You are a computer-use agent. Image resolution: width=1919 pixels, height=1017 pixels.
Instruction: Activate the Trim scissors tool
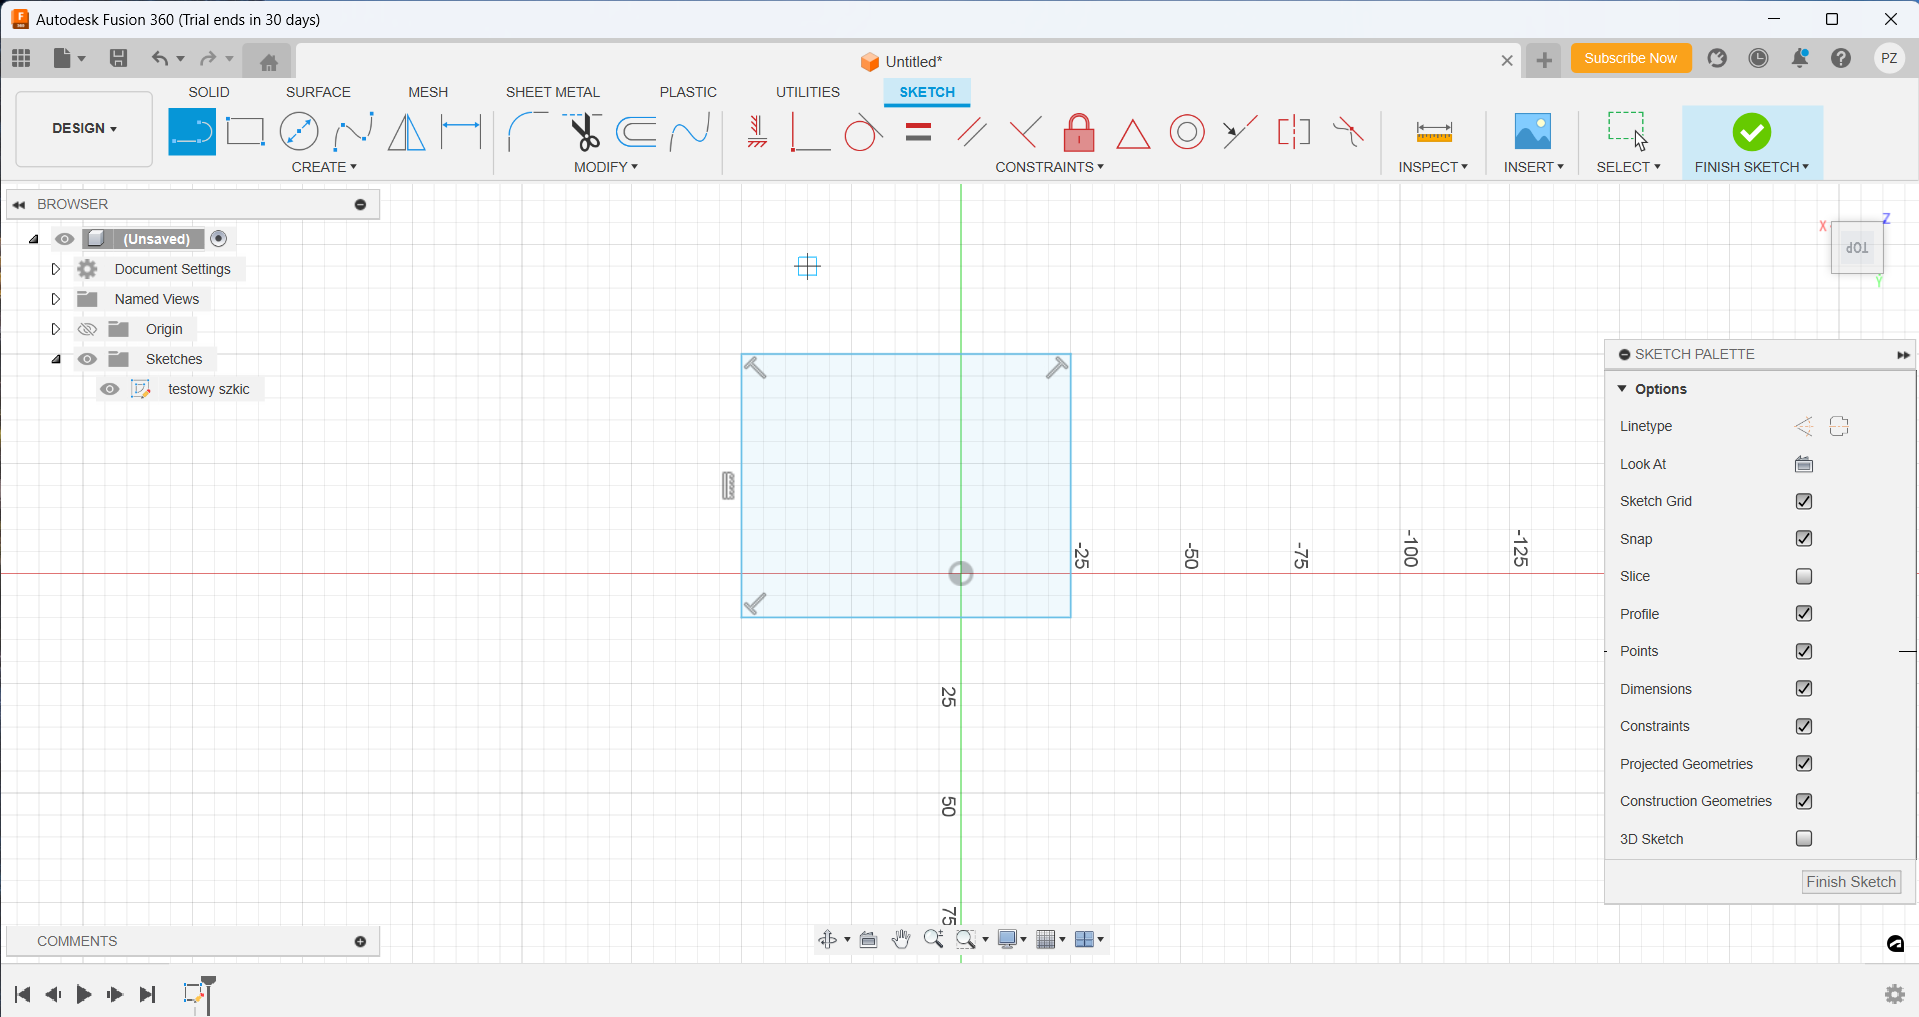tap(583, 132)
